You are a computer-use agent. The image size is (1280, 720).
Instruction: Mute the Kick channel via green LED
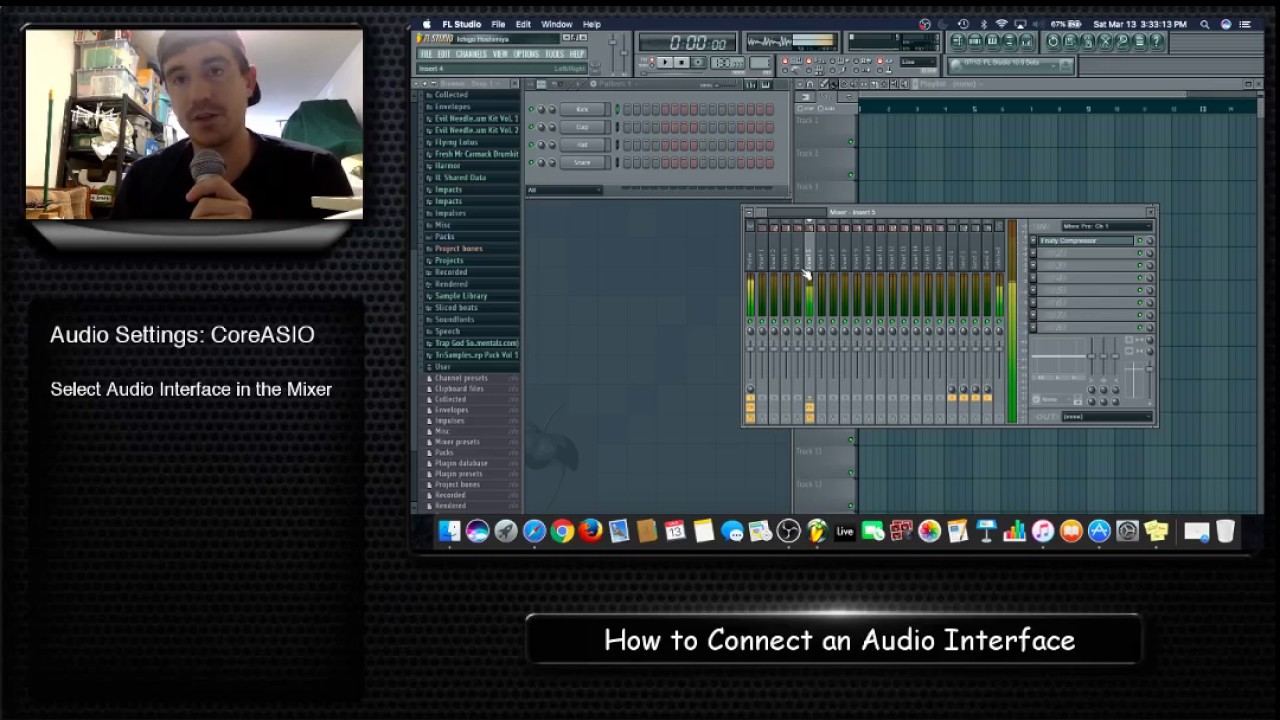tap(532, 109)
